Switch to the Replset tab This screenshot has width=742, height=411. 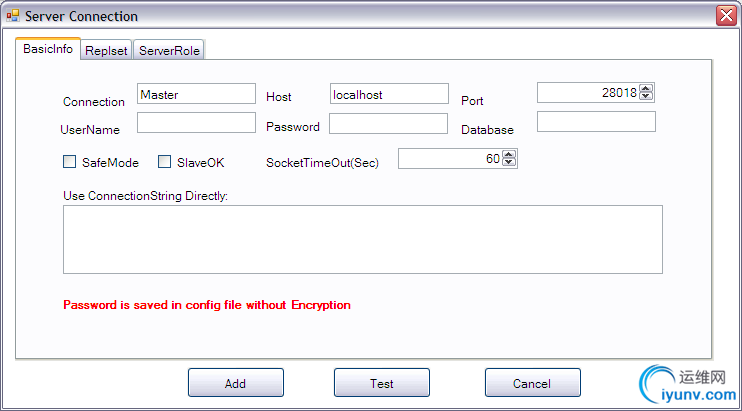pos(106,50)
